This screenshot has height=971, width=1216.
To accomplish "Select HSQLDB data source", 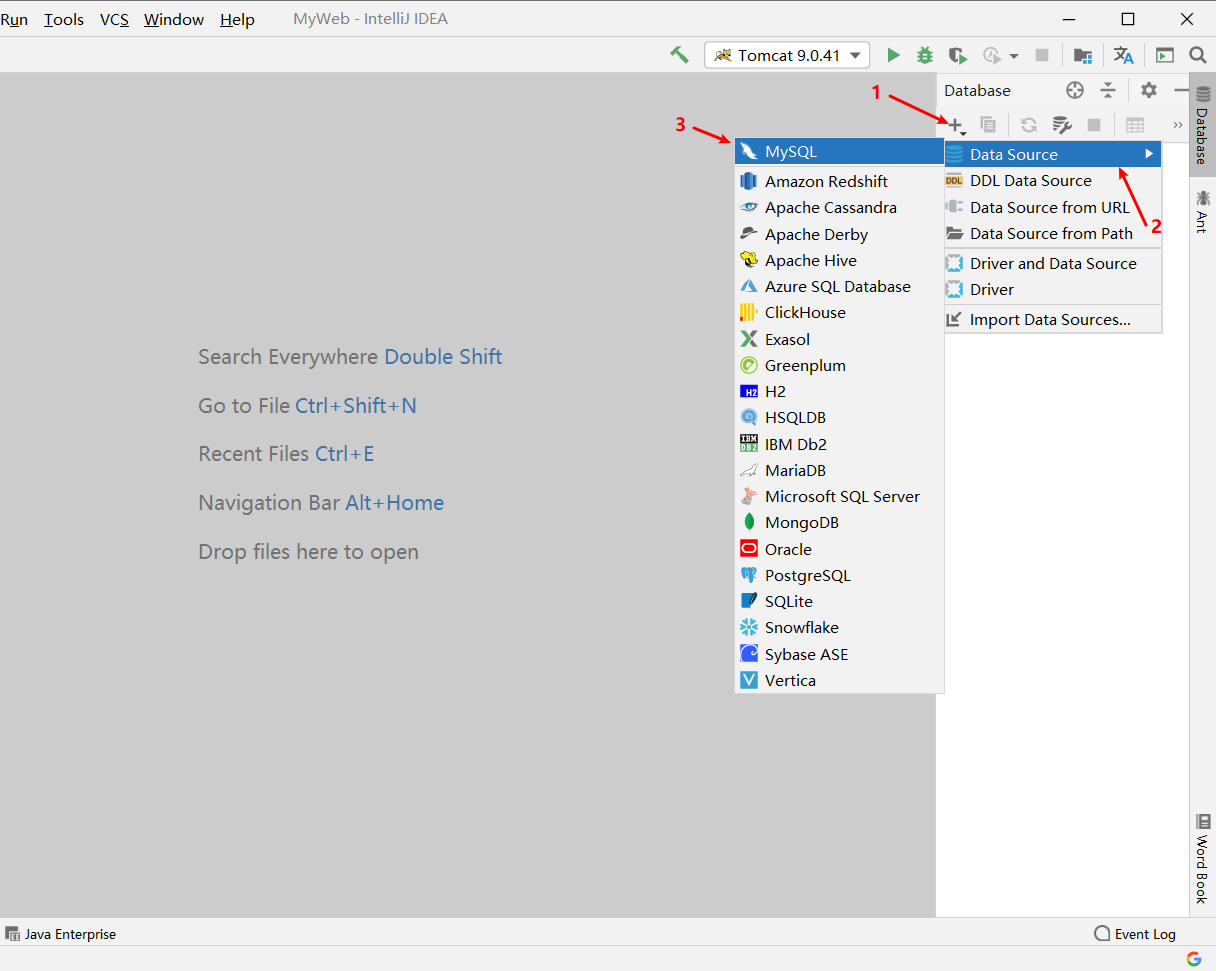I will click(839, 418).
